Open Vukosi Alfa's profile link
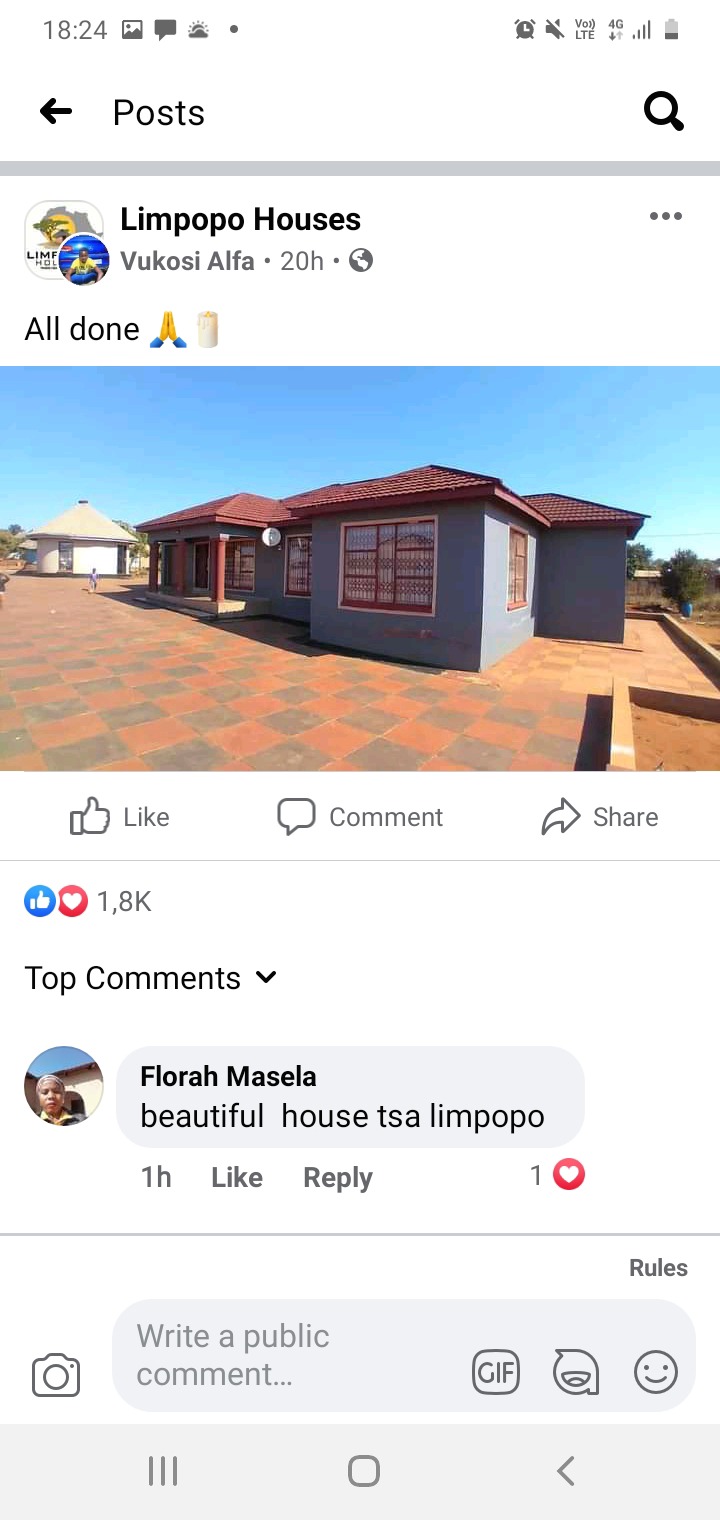 (x=187, y=261)
